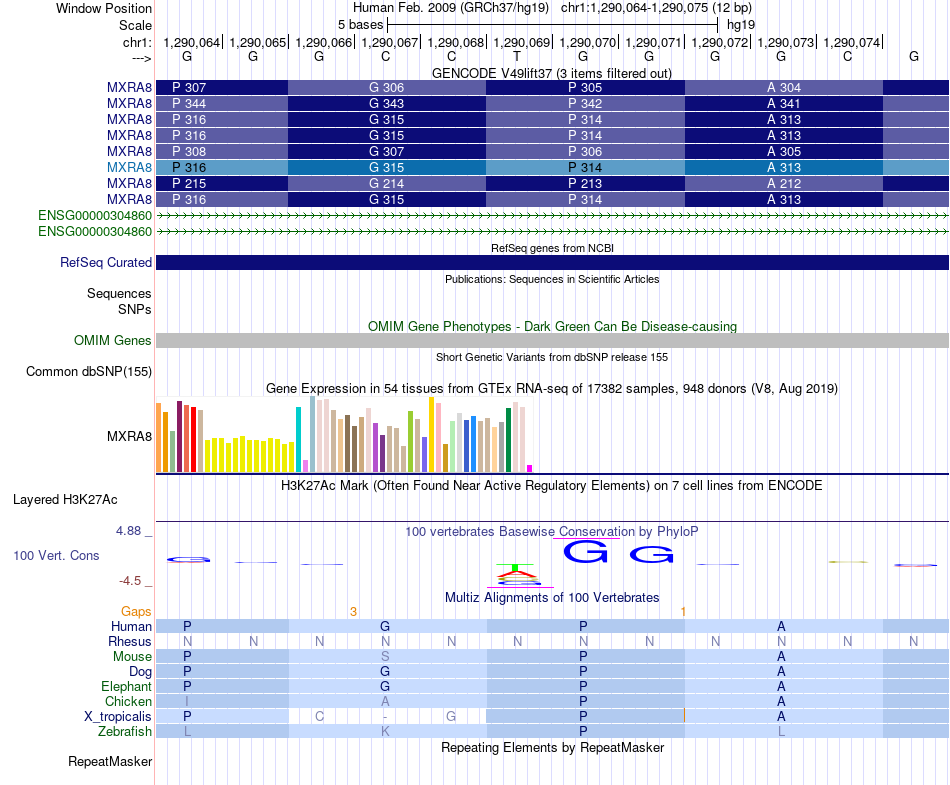
Task: Click the P 213 codon in MXRA8 transcript
Action: pyautogui.click(x=585, y=183)
